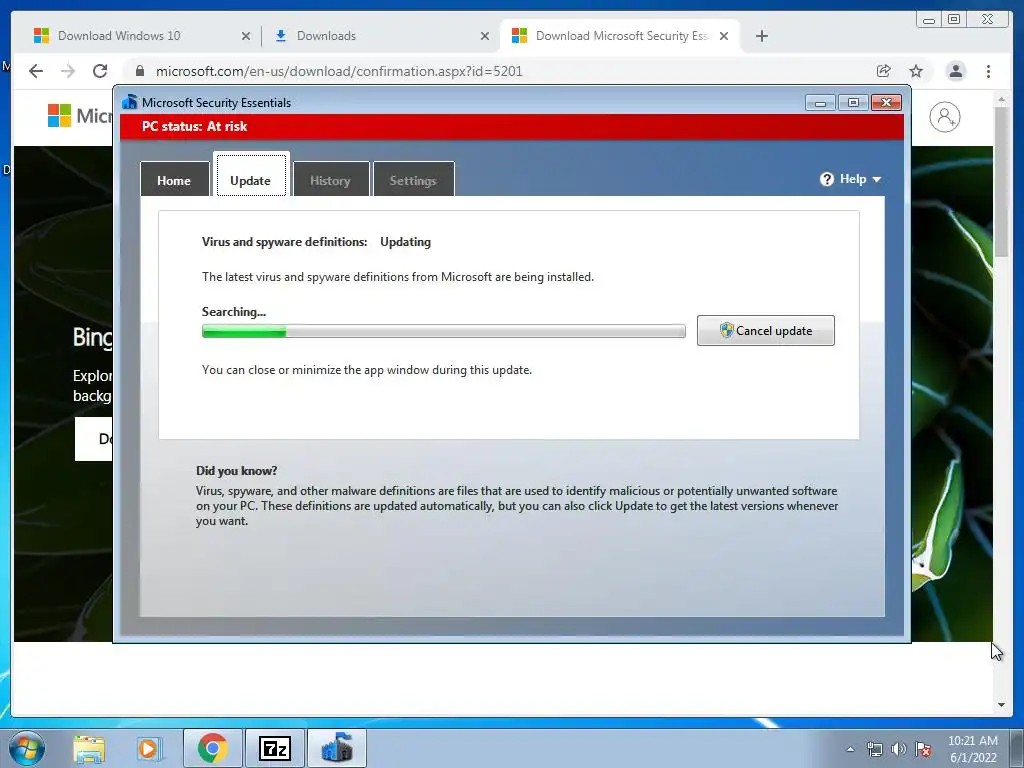
Task: Click the scroll up arrow in Chrome
Action: (1001, 99)
